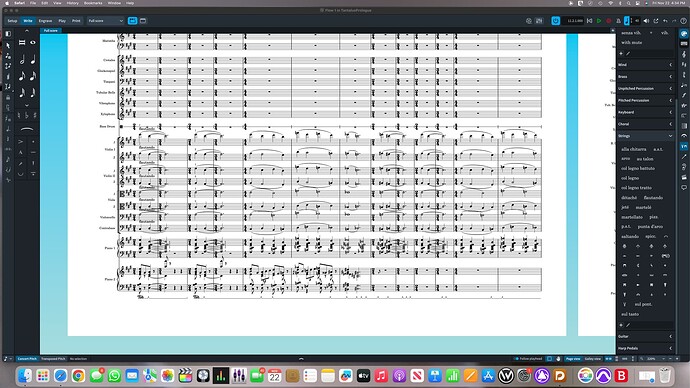Select the marcato articulation
The image size is (690, 388).
pos(20,152)
